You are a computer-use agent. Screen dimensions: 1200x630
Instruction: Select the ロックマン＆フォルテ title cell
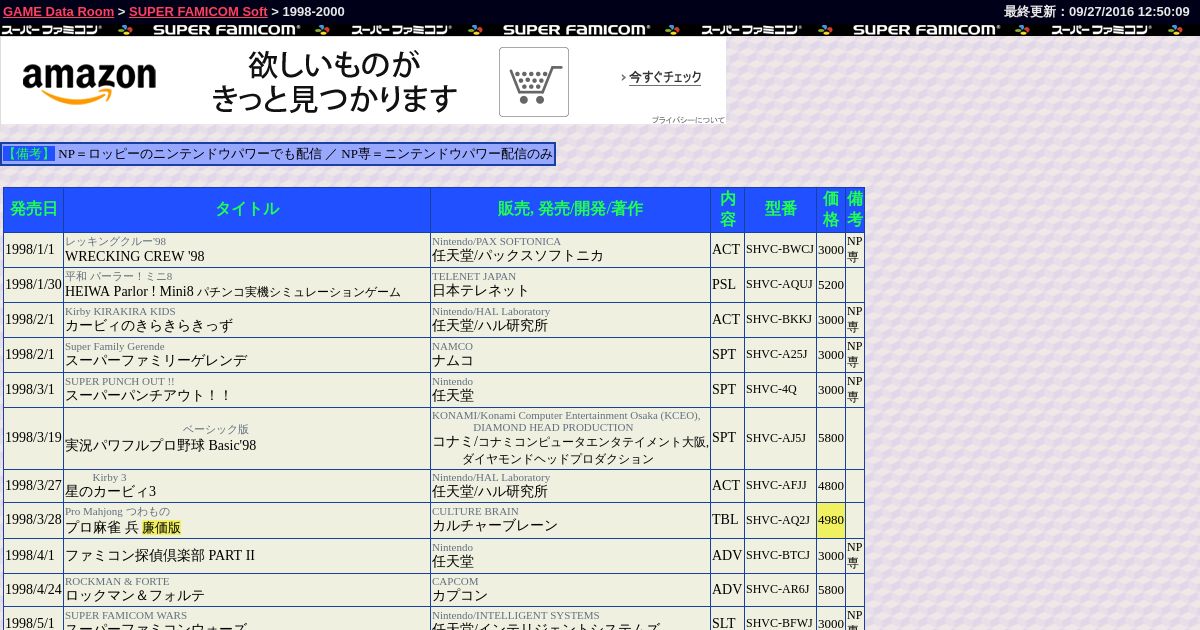pyautogui.click(x=247, y=590)
